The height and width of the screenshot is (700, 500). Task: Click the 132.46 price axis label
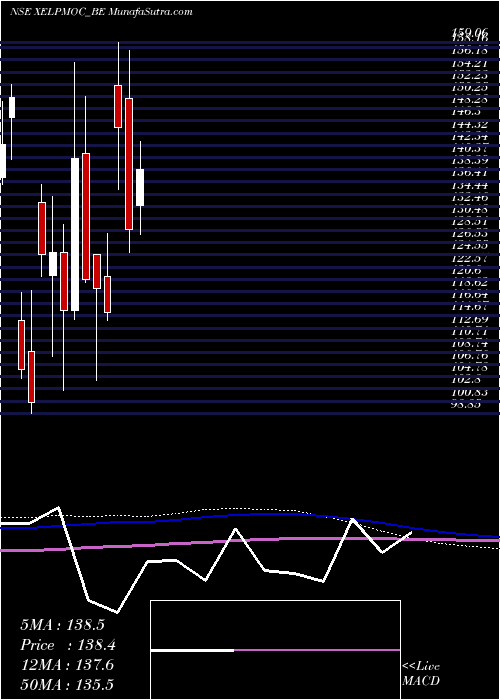[469, 198]
